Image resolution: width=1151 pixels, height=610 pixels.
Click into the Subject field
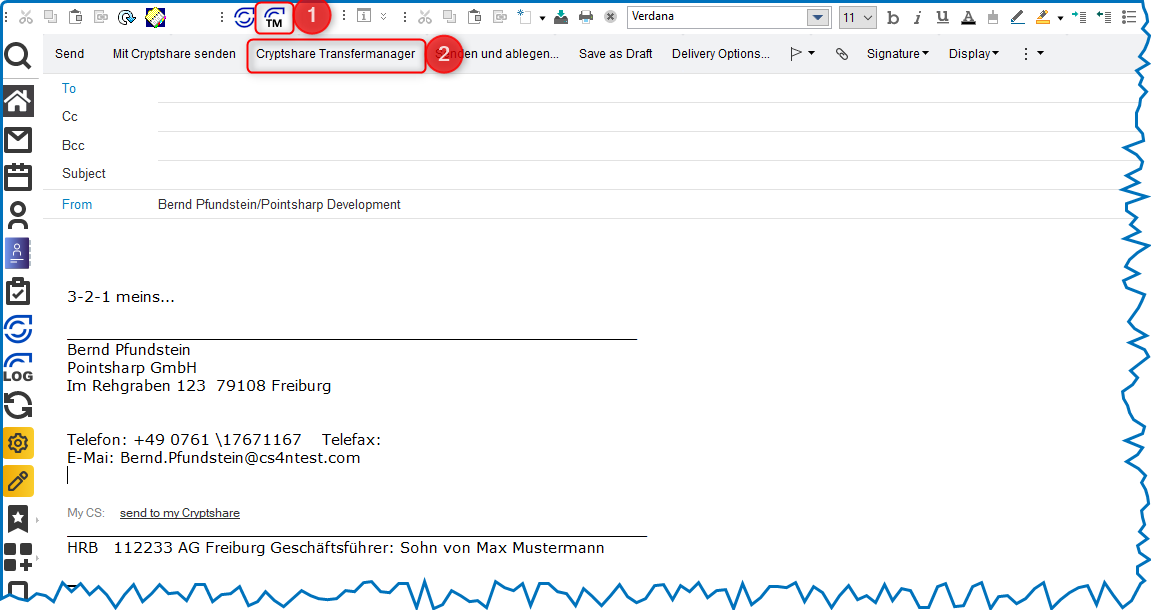coord(640,174)
